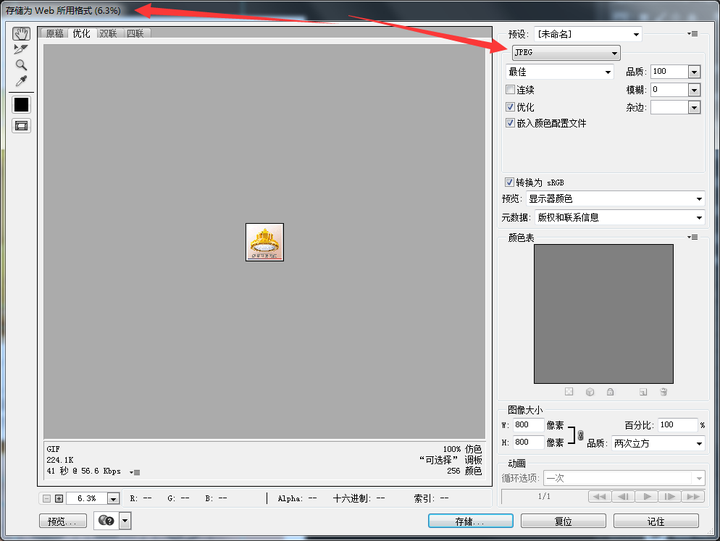Select the Eyedropper tool
Image resolution: width=720 pixels, height=541 pixels.
click(x=21, y=81)
